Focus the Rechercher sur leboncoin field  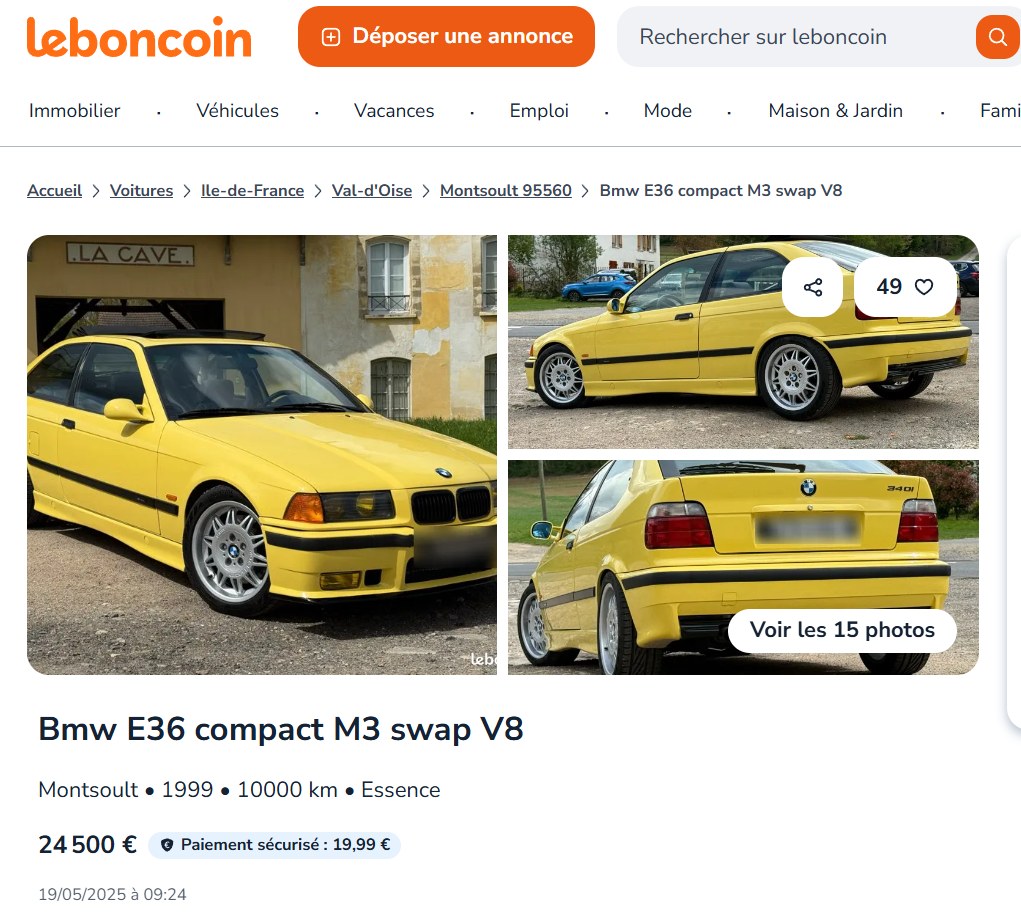tap(794, 36)
